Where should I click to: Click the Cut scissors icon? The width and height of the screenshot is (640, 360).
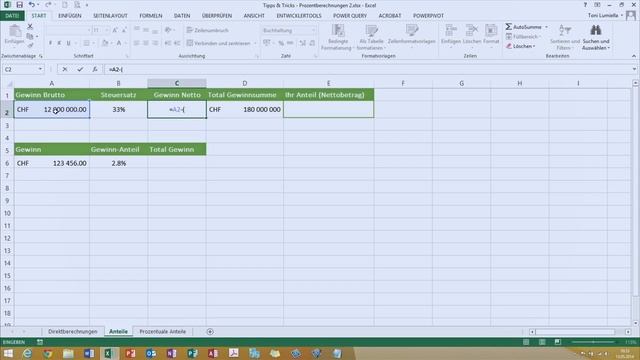30,27
